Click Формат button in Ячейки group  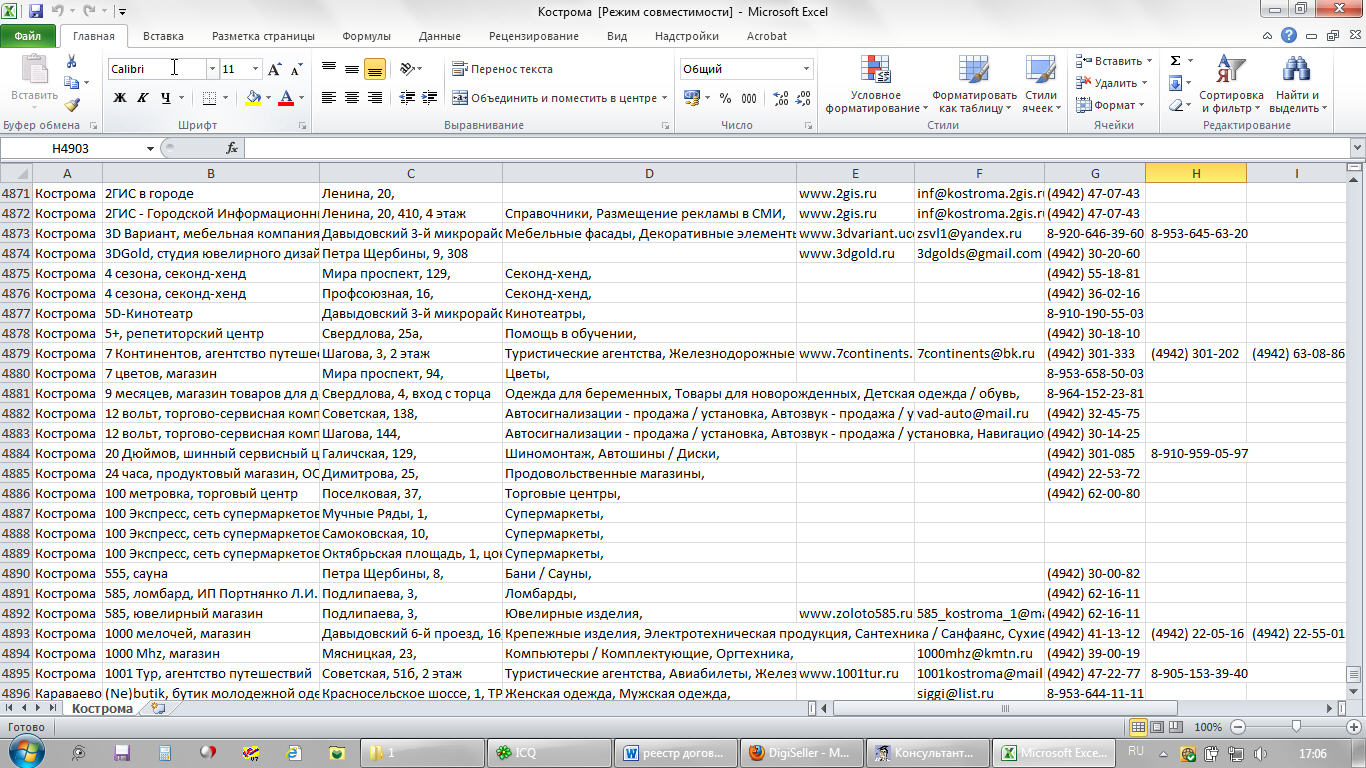[1110, 105]
